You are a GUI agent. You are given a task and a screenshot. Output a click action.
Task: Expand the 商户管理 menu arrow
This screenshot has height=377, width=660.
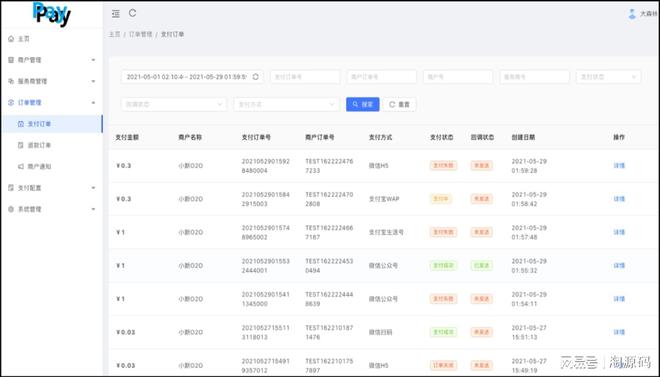point(93,60)
